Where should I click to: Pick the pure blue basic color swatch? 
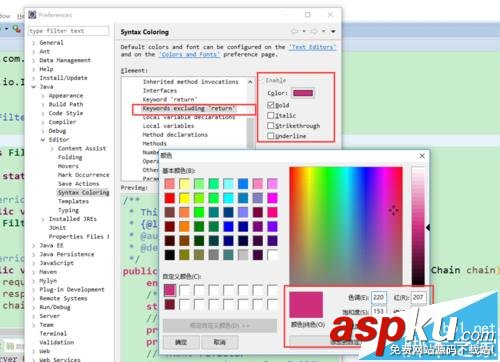coord(228,227)
